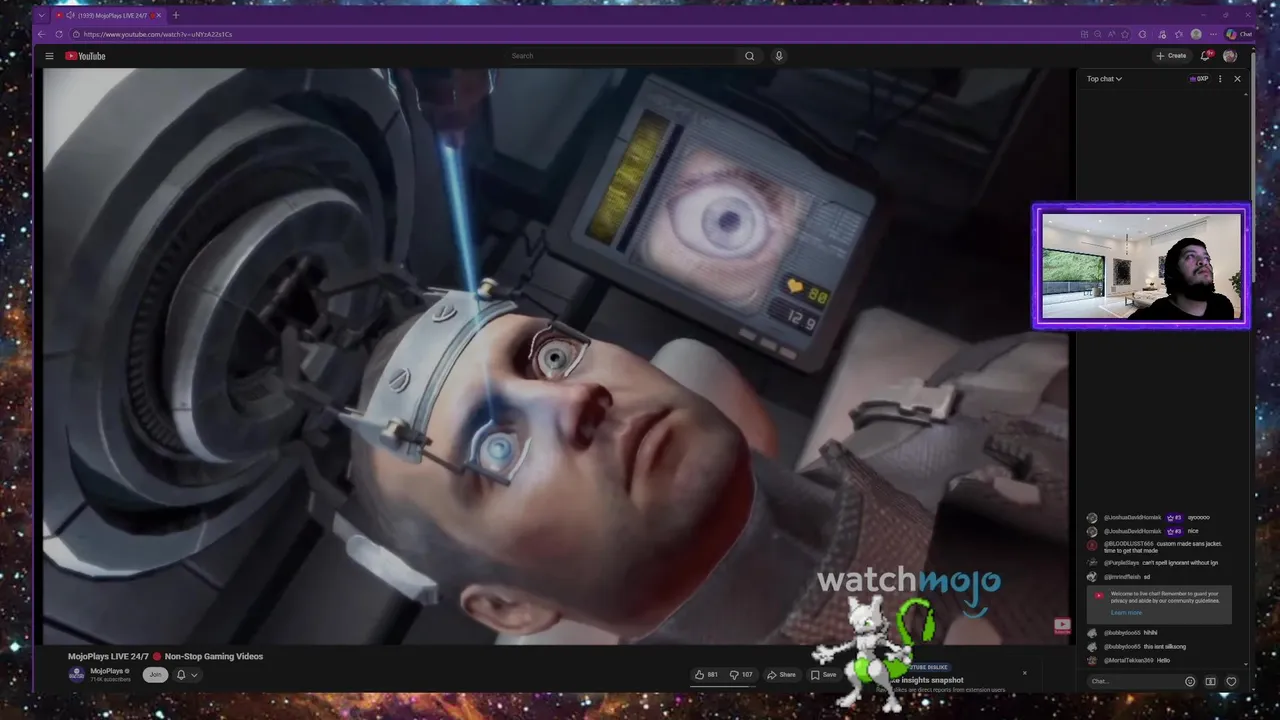Click Learn more in chat welcome notice
The width and height of the screenshot is (1280, 720).
pos(1126,612)
